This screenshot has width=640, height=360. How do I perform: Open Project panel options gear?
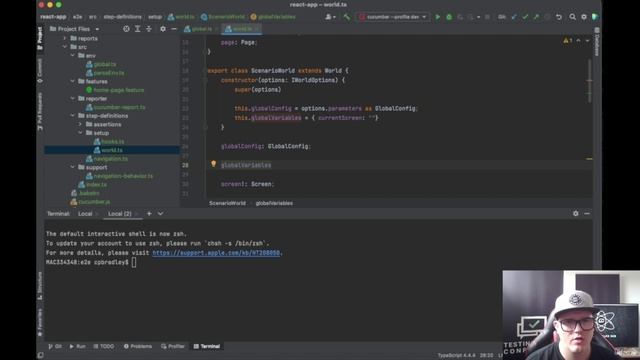[163, 29]
